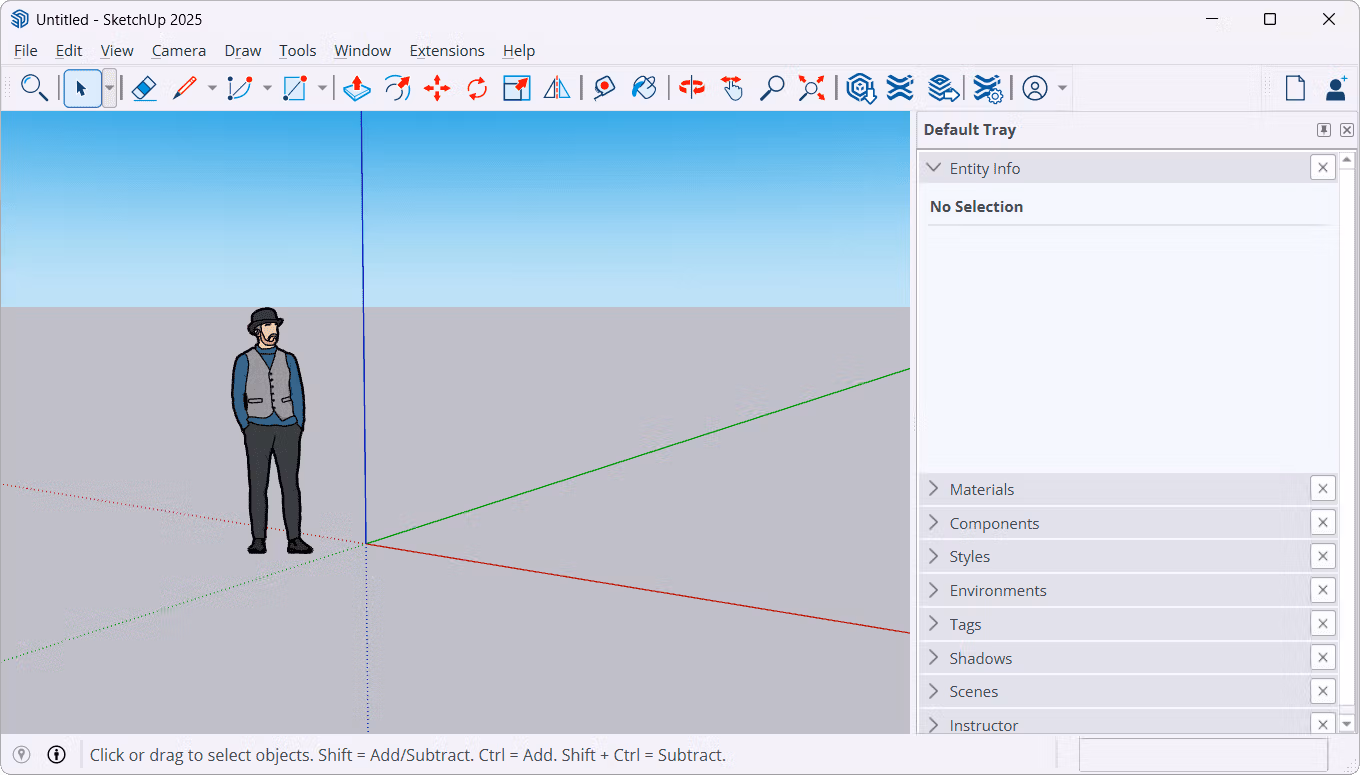Open the Arc tool dropdown arrow
Image resolution: width=1360 pixels, height=775 pixels.
(267, 88)
